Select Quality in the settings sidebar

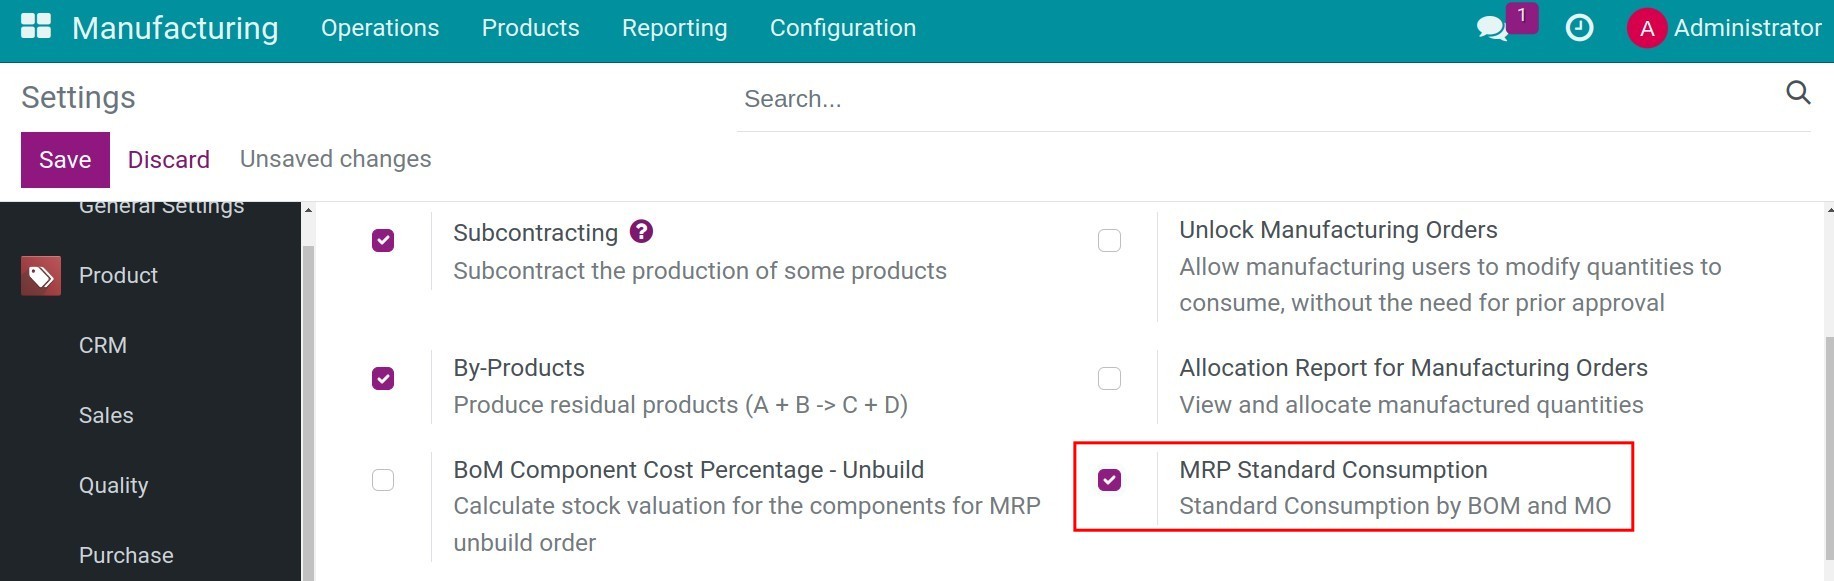coord(114,486)
